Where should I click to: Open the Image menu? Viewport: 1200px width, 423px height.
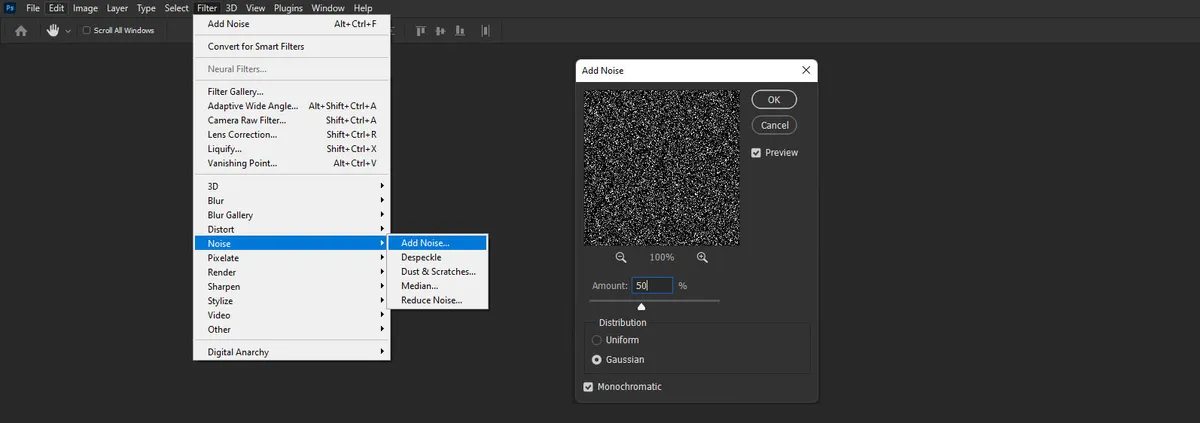(x=85, y=8)
